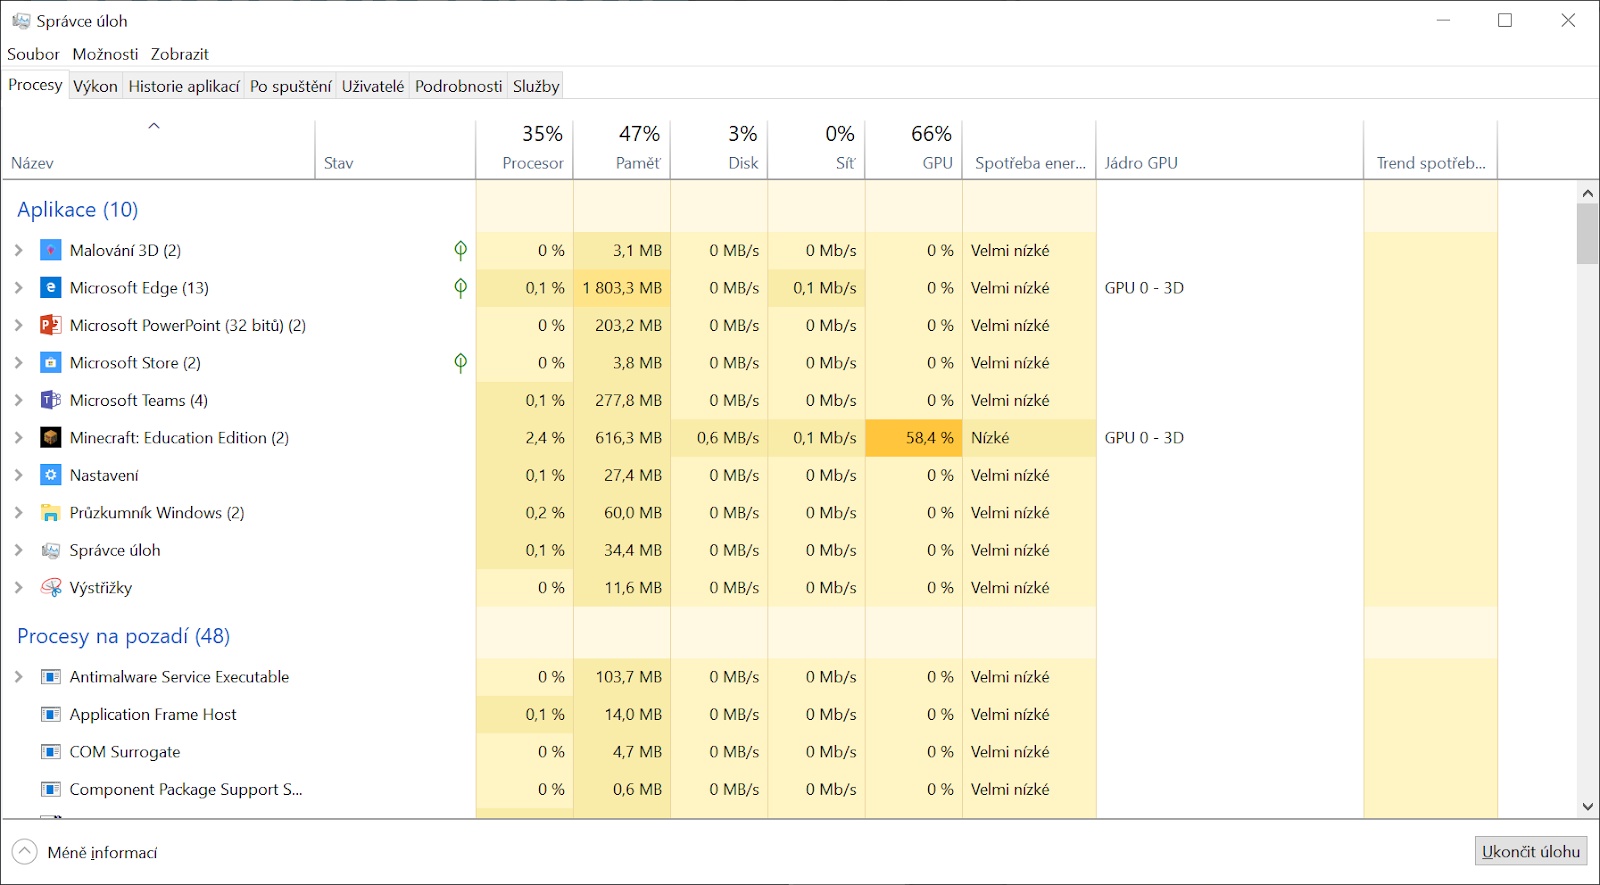Click the scrollbar down arrow
This screenshot has height=885, width=1600.
coord(1587,806)
